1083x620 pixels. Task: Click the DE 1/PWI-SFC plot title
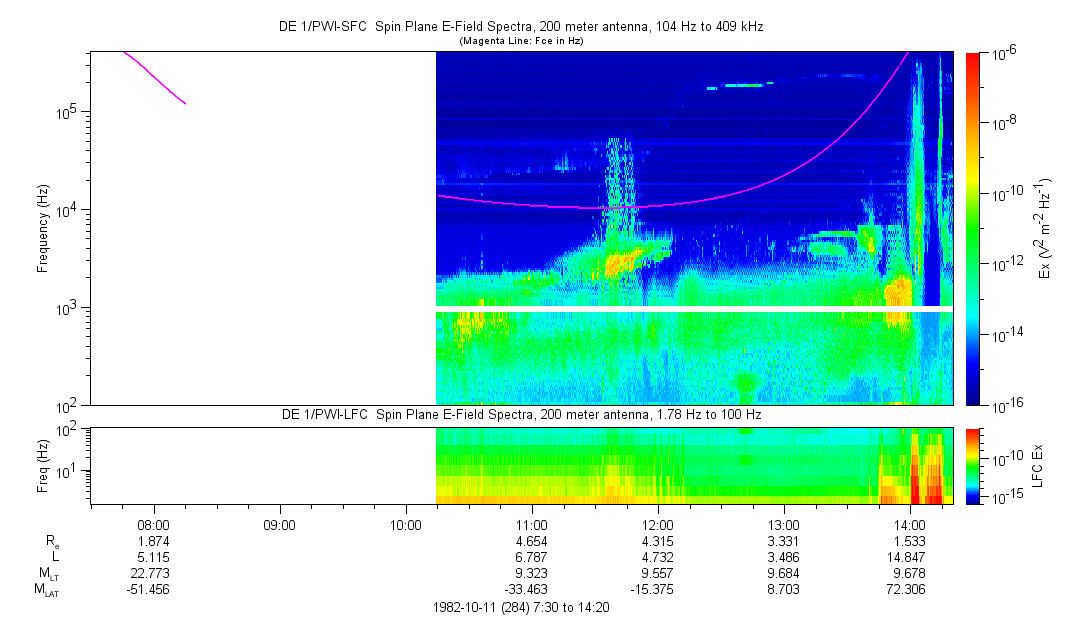pos(520,27)
